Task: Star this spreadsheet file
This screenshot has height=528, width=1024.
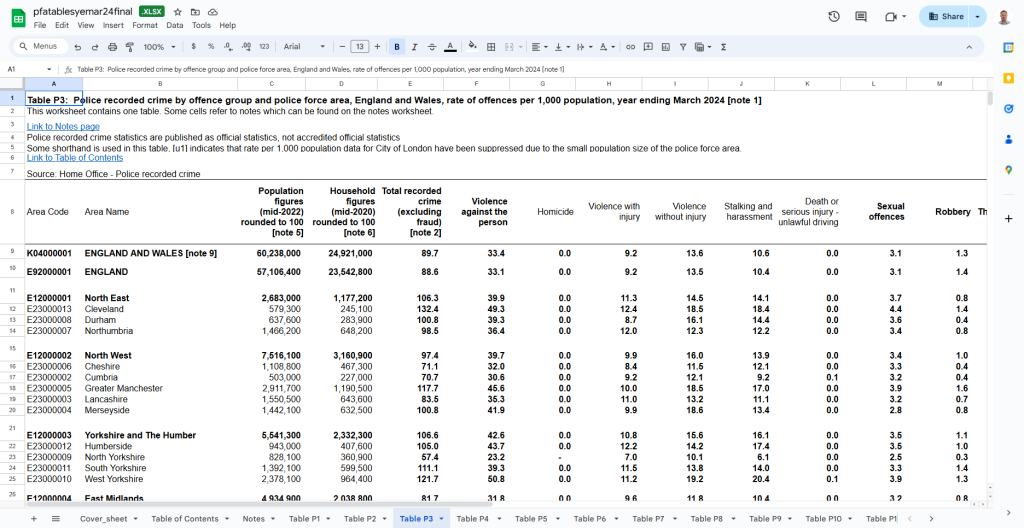Action: tap(178, 11)
